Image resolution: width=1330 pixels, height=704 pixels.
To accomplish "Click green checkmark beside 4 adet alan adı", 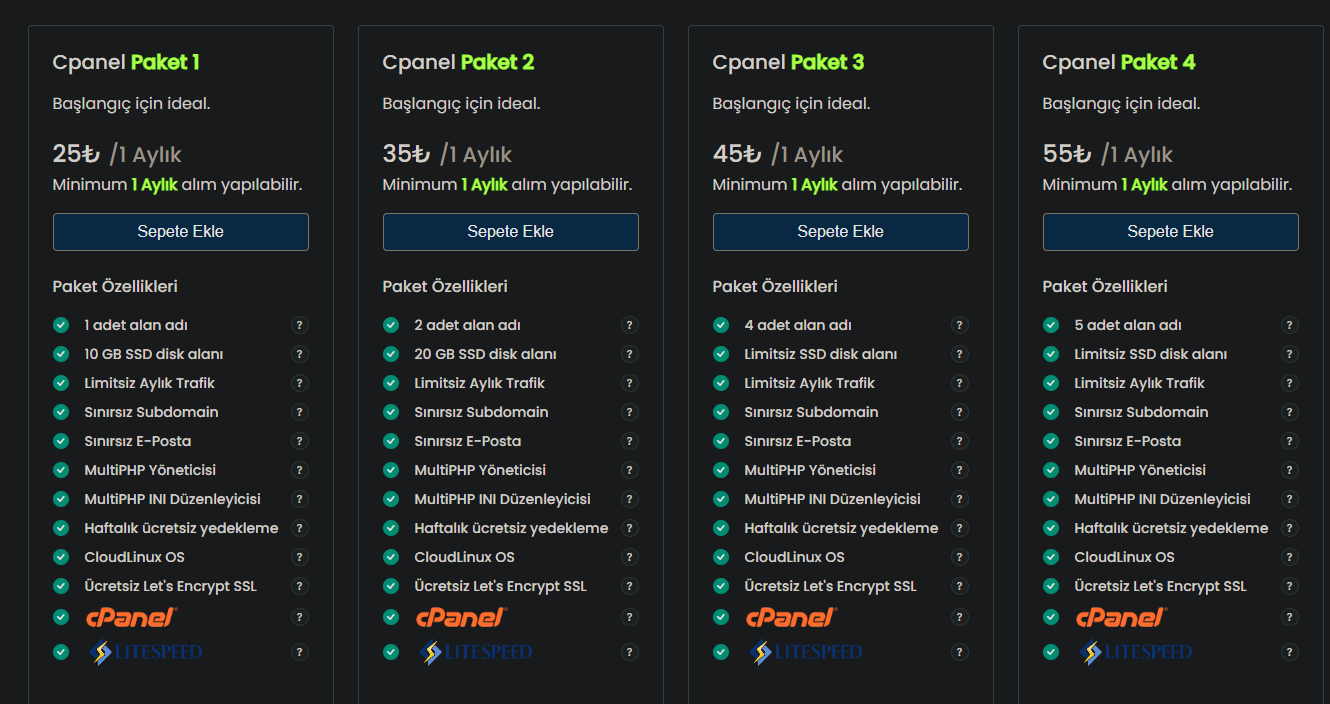I will click(721, 325).
